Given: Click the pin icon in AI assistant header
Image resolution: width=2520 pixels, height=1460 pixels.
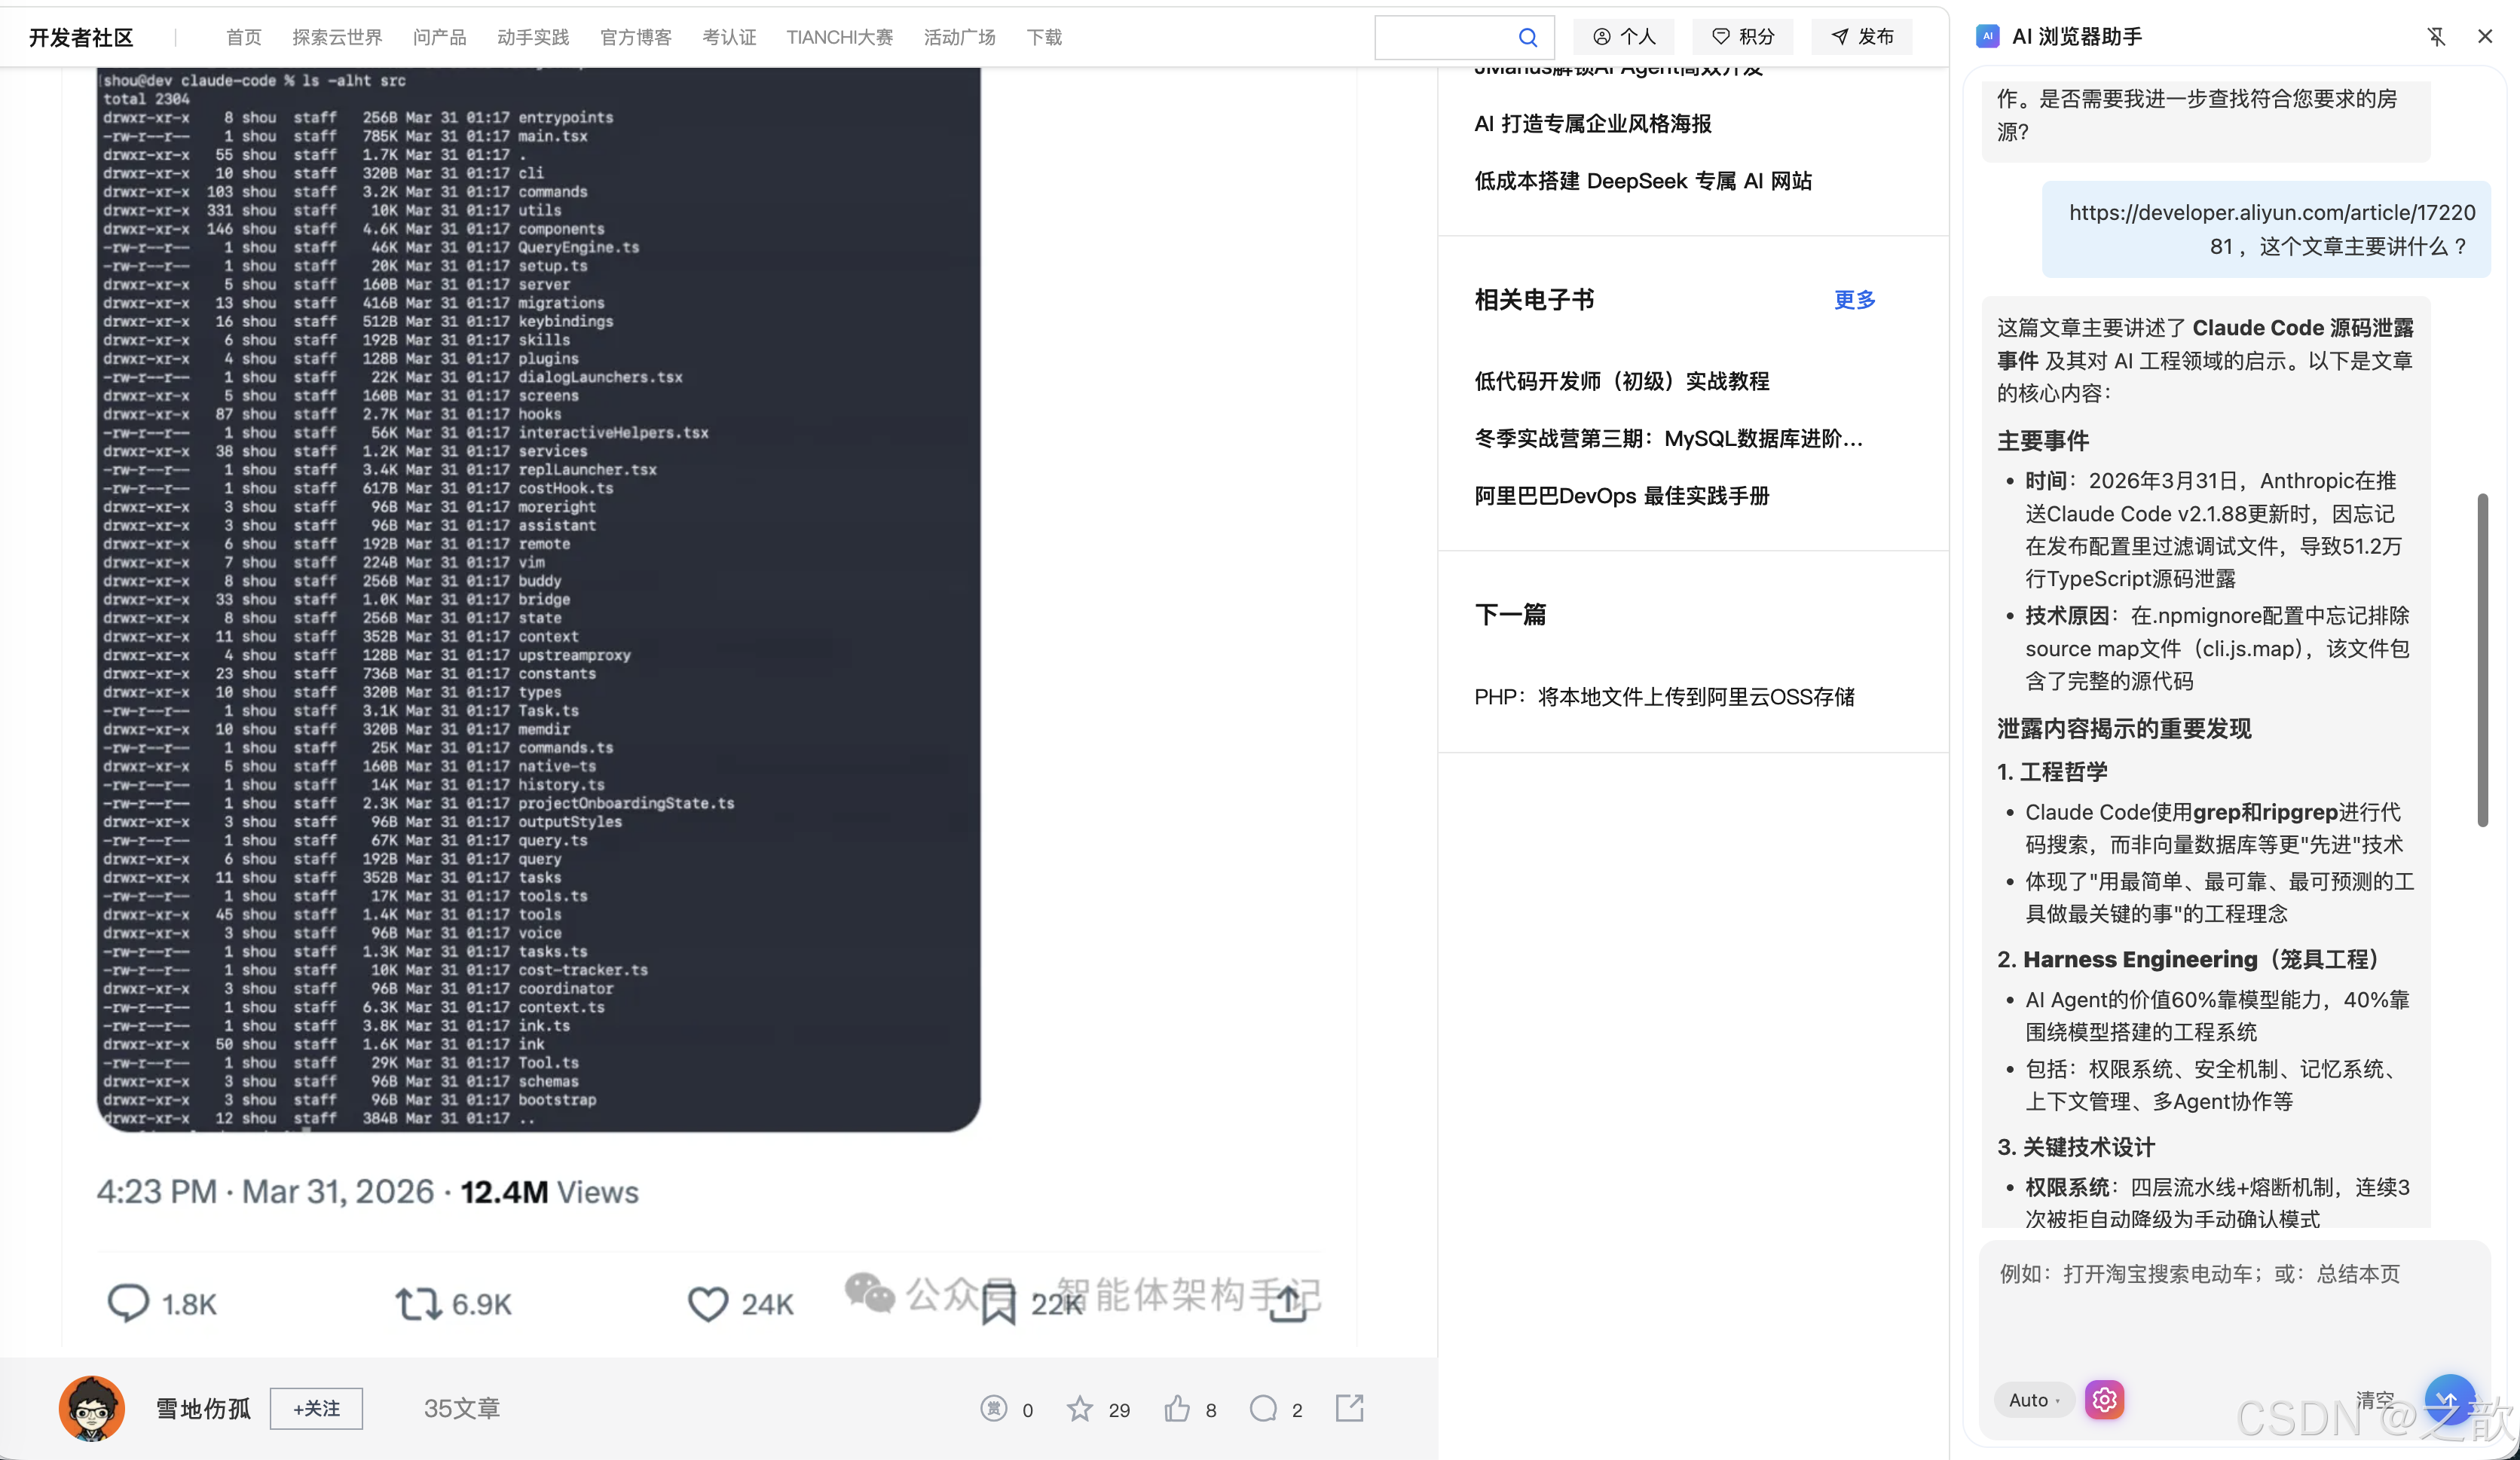Looking at the screenshot, I should (x=2436, y=37).
